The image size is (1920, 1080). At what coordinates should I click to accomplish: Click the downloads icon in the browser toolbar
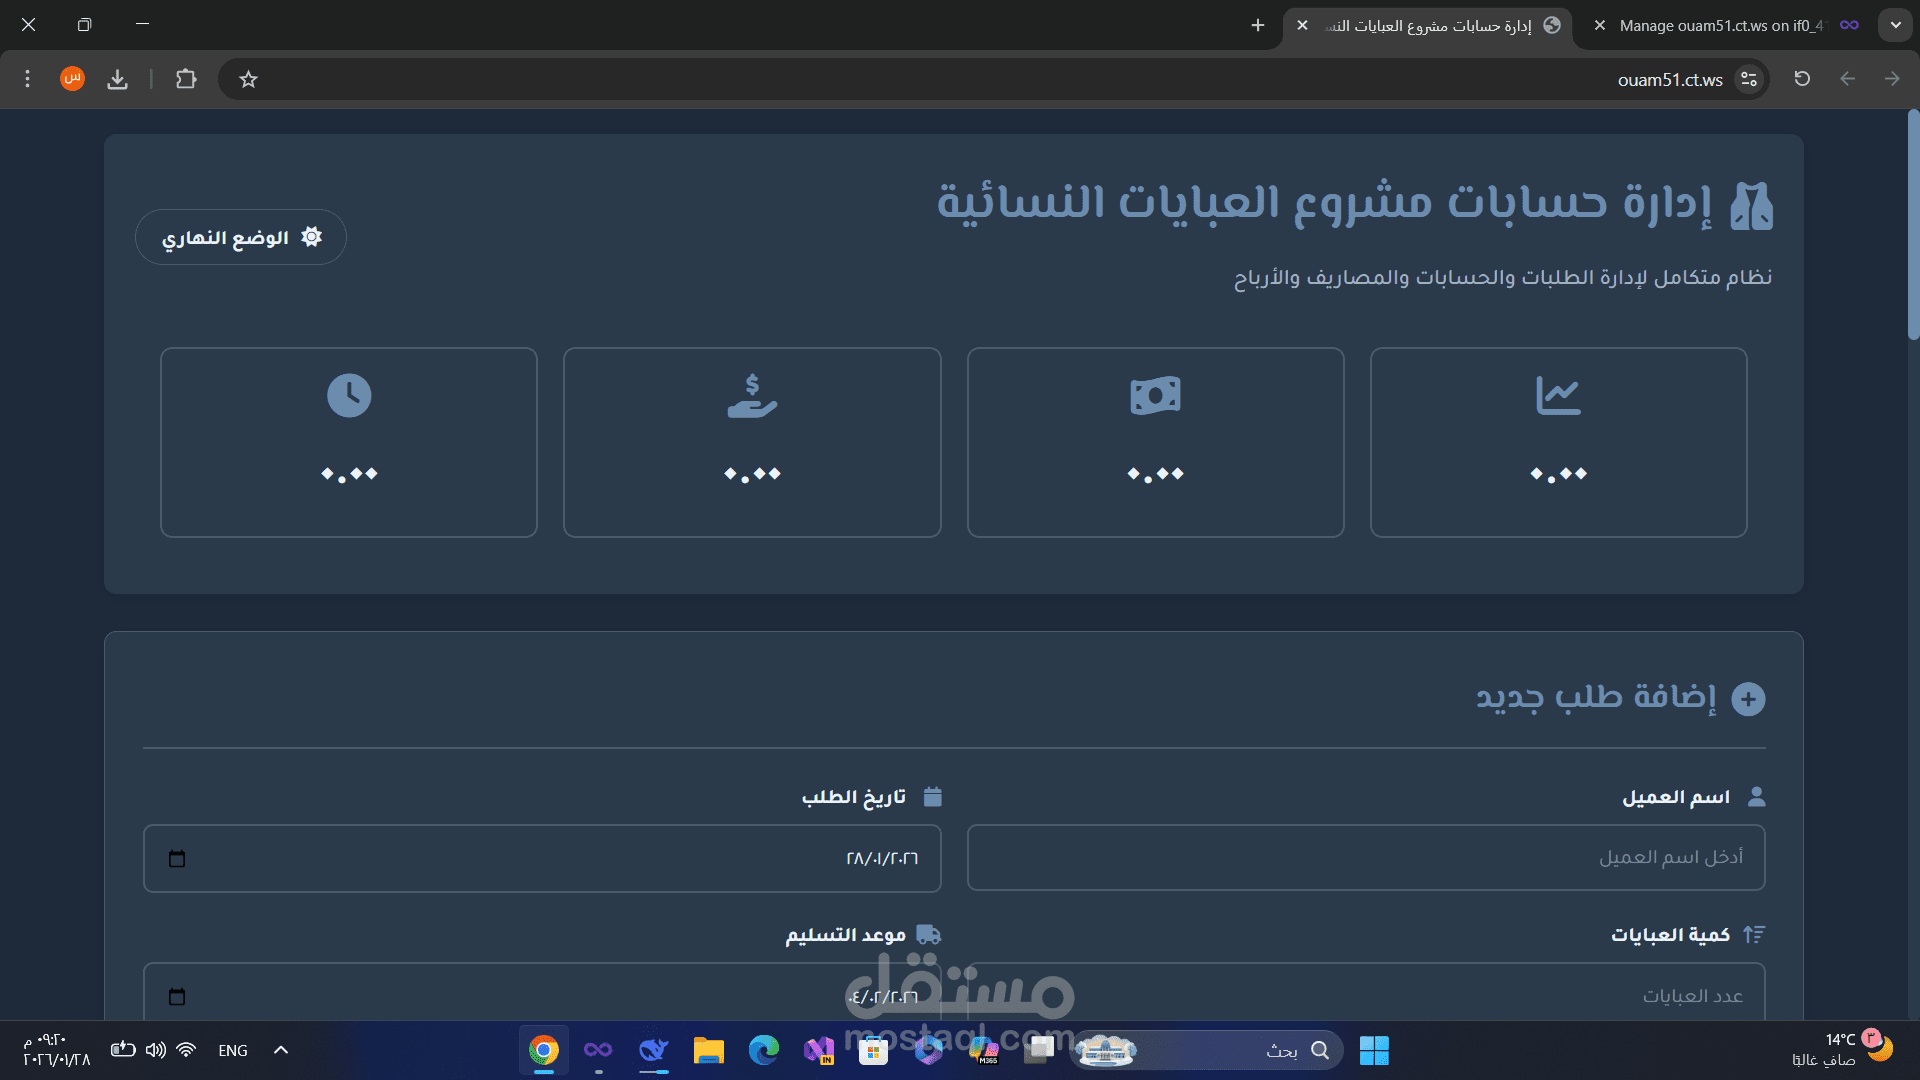117,79
